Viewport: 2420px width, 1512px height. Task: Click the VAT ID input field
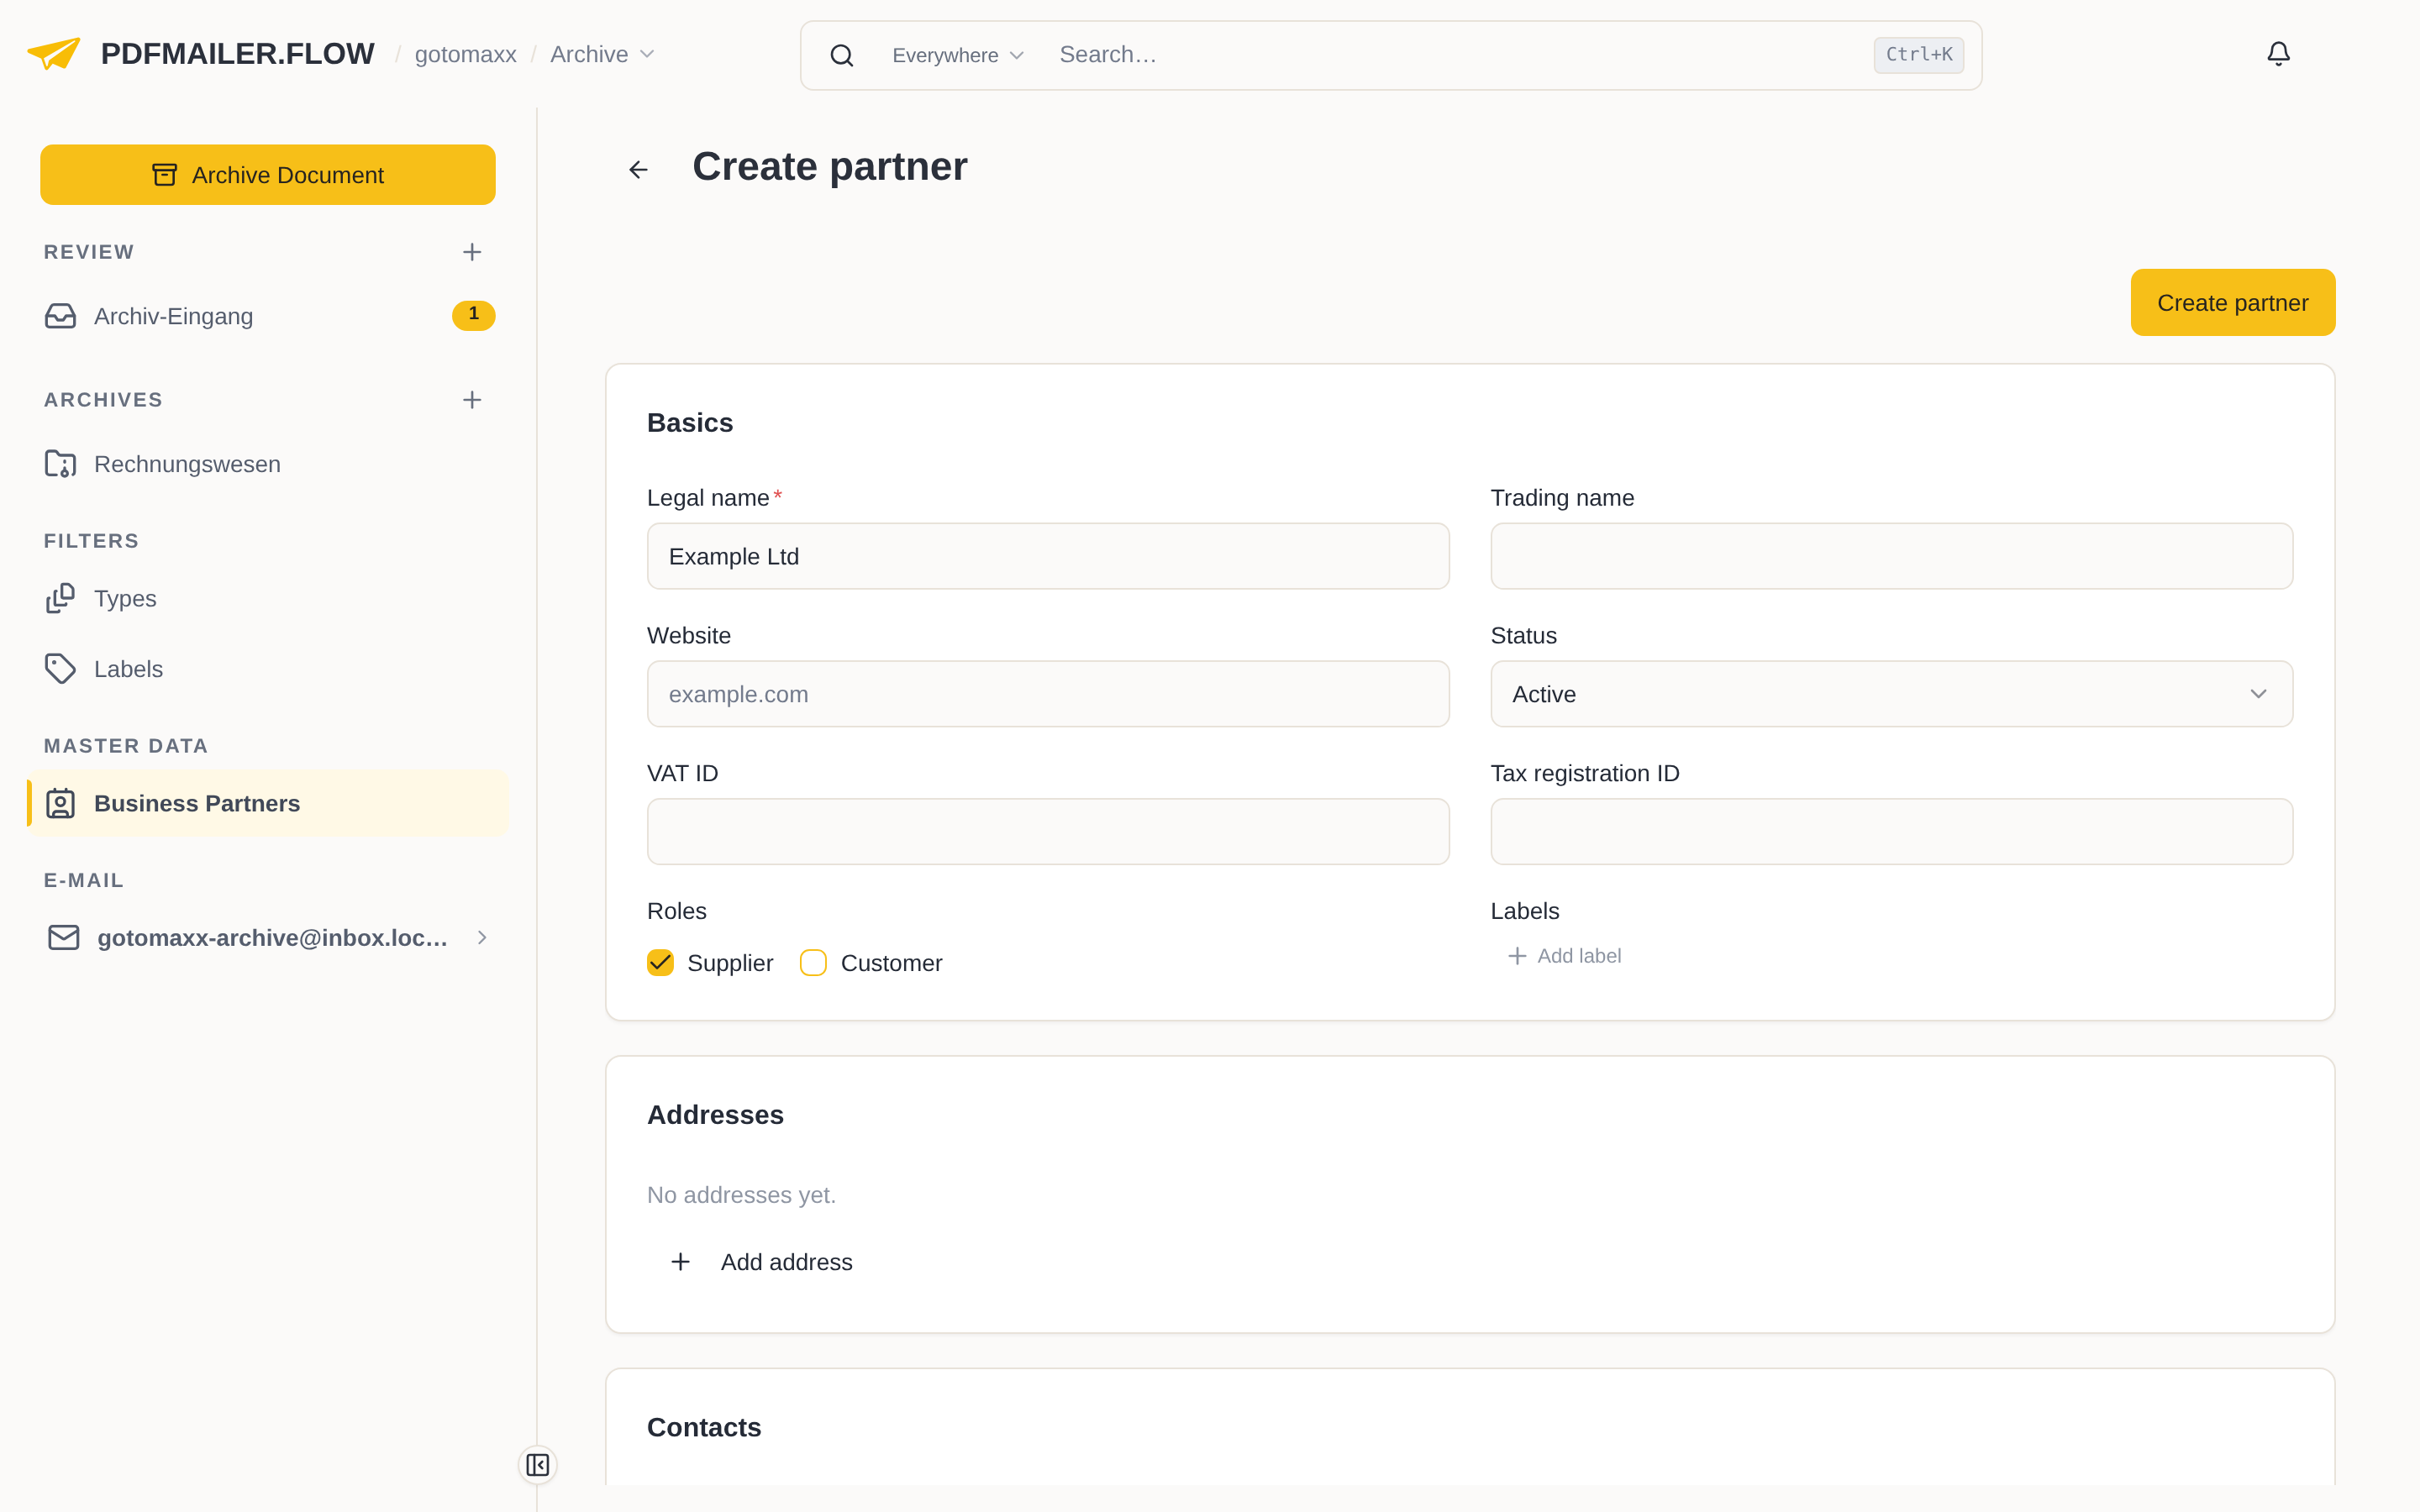click(1048, 832)
